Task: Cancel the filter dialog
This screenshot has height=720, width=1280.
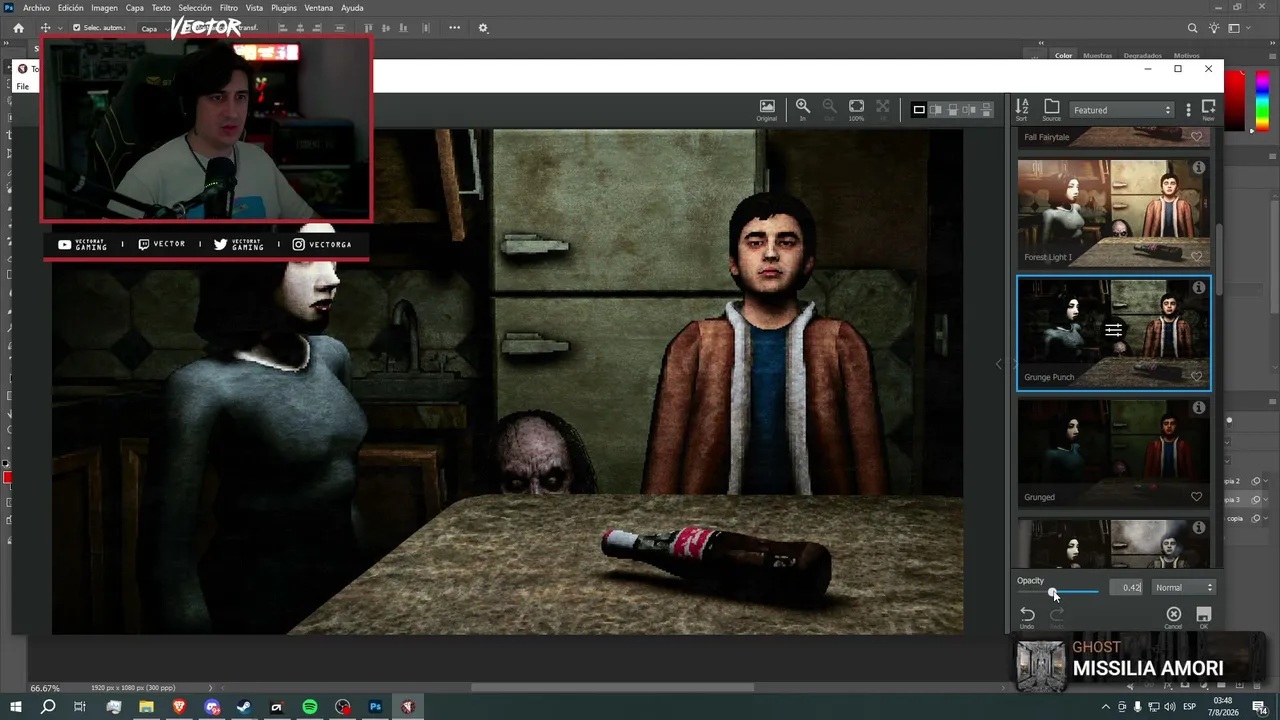Action: point(1174,616)
